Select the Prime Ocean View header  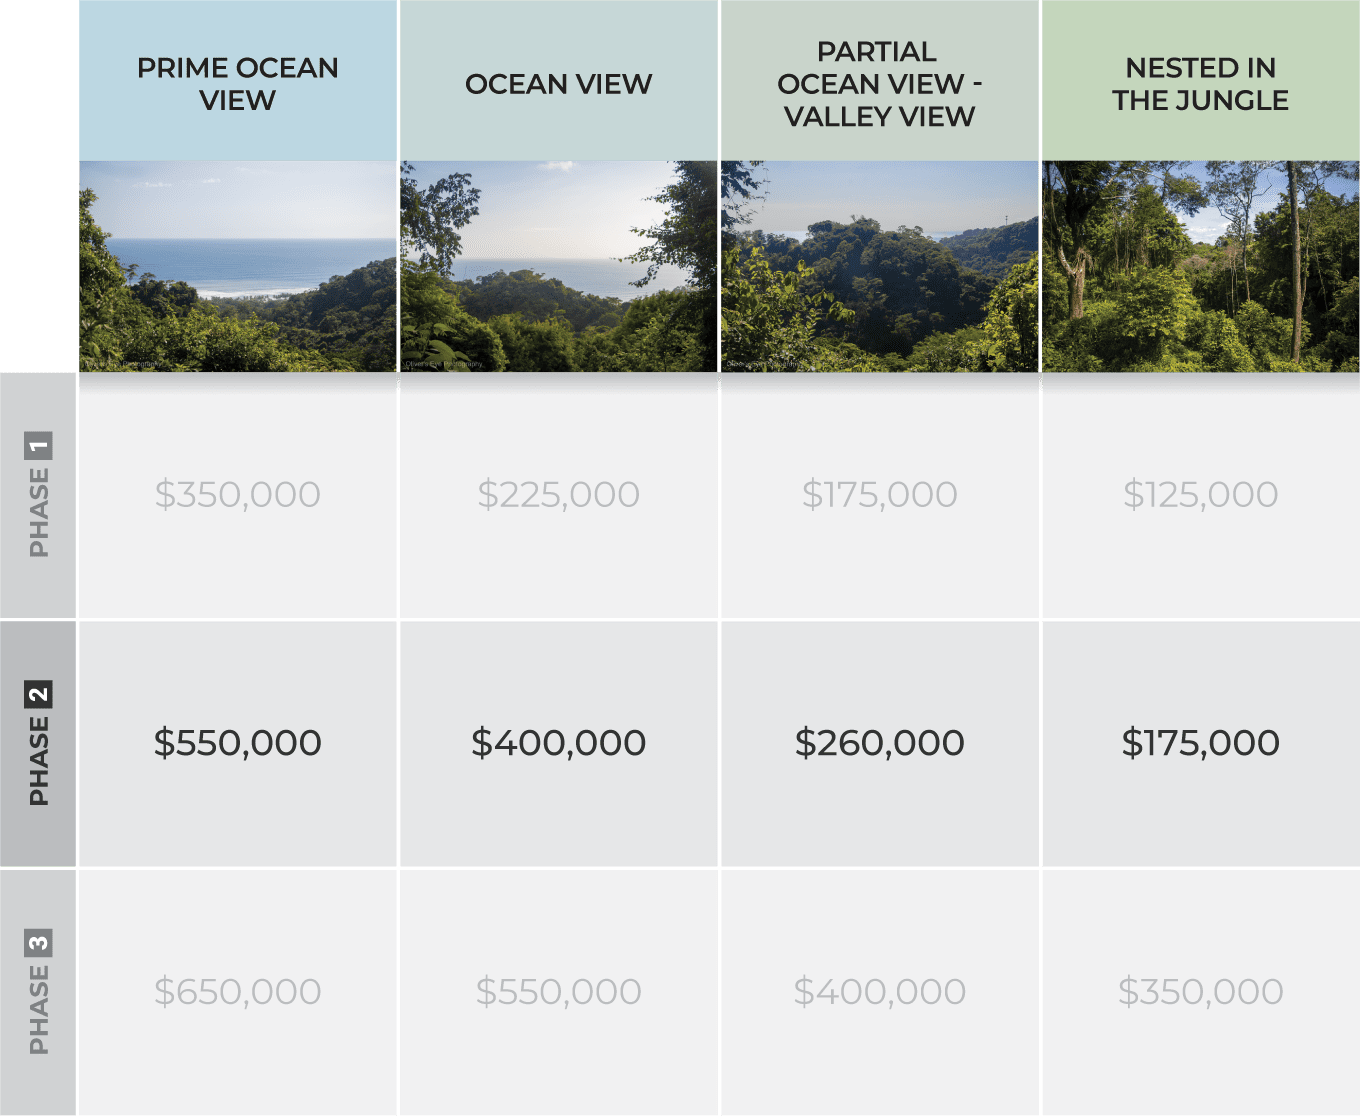pos(238,81)
